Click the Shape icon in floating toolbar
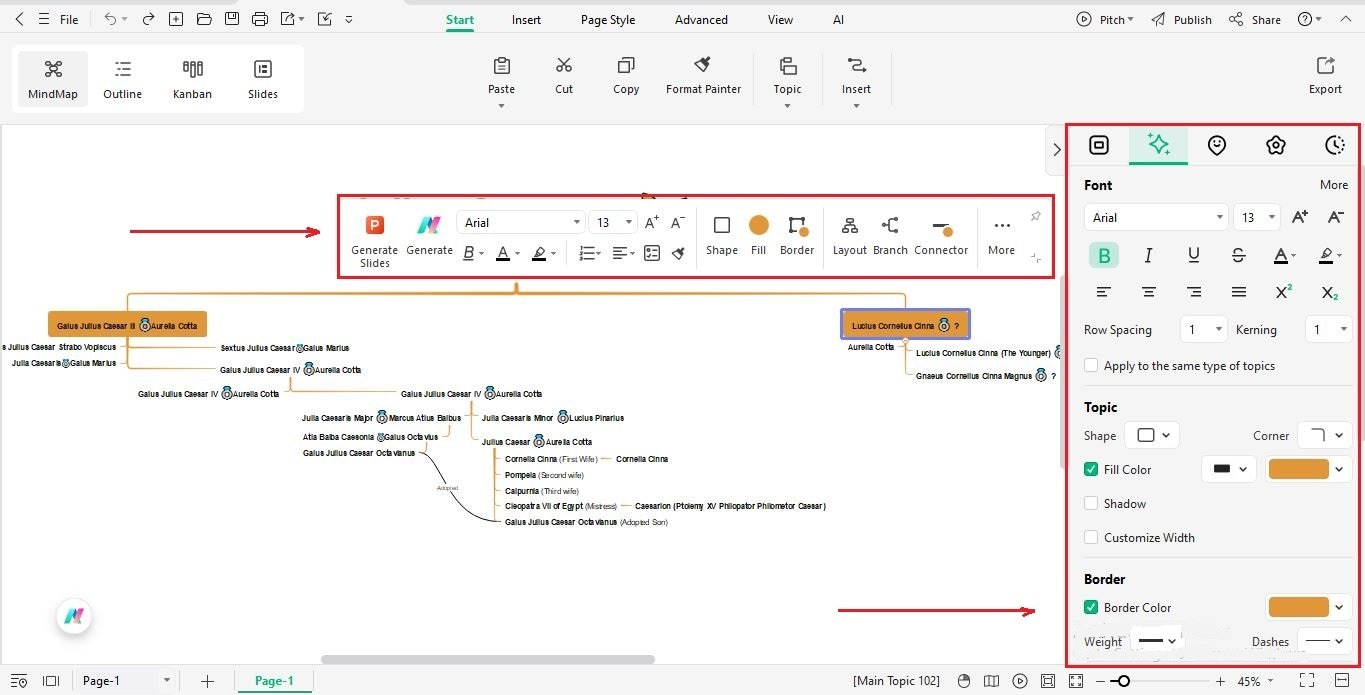The height and width of the screenshot is (695, 1365). click(722, 225)
